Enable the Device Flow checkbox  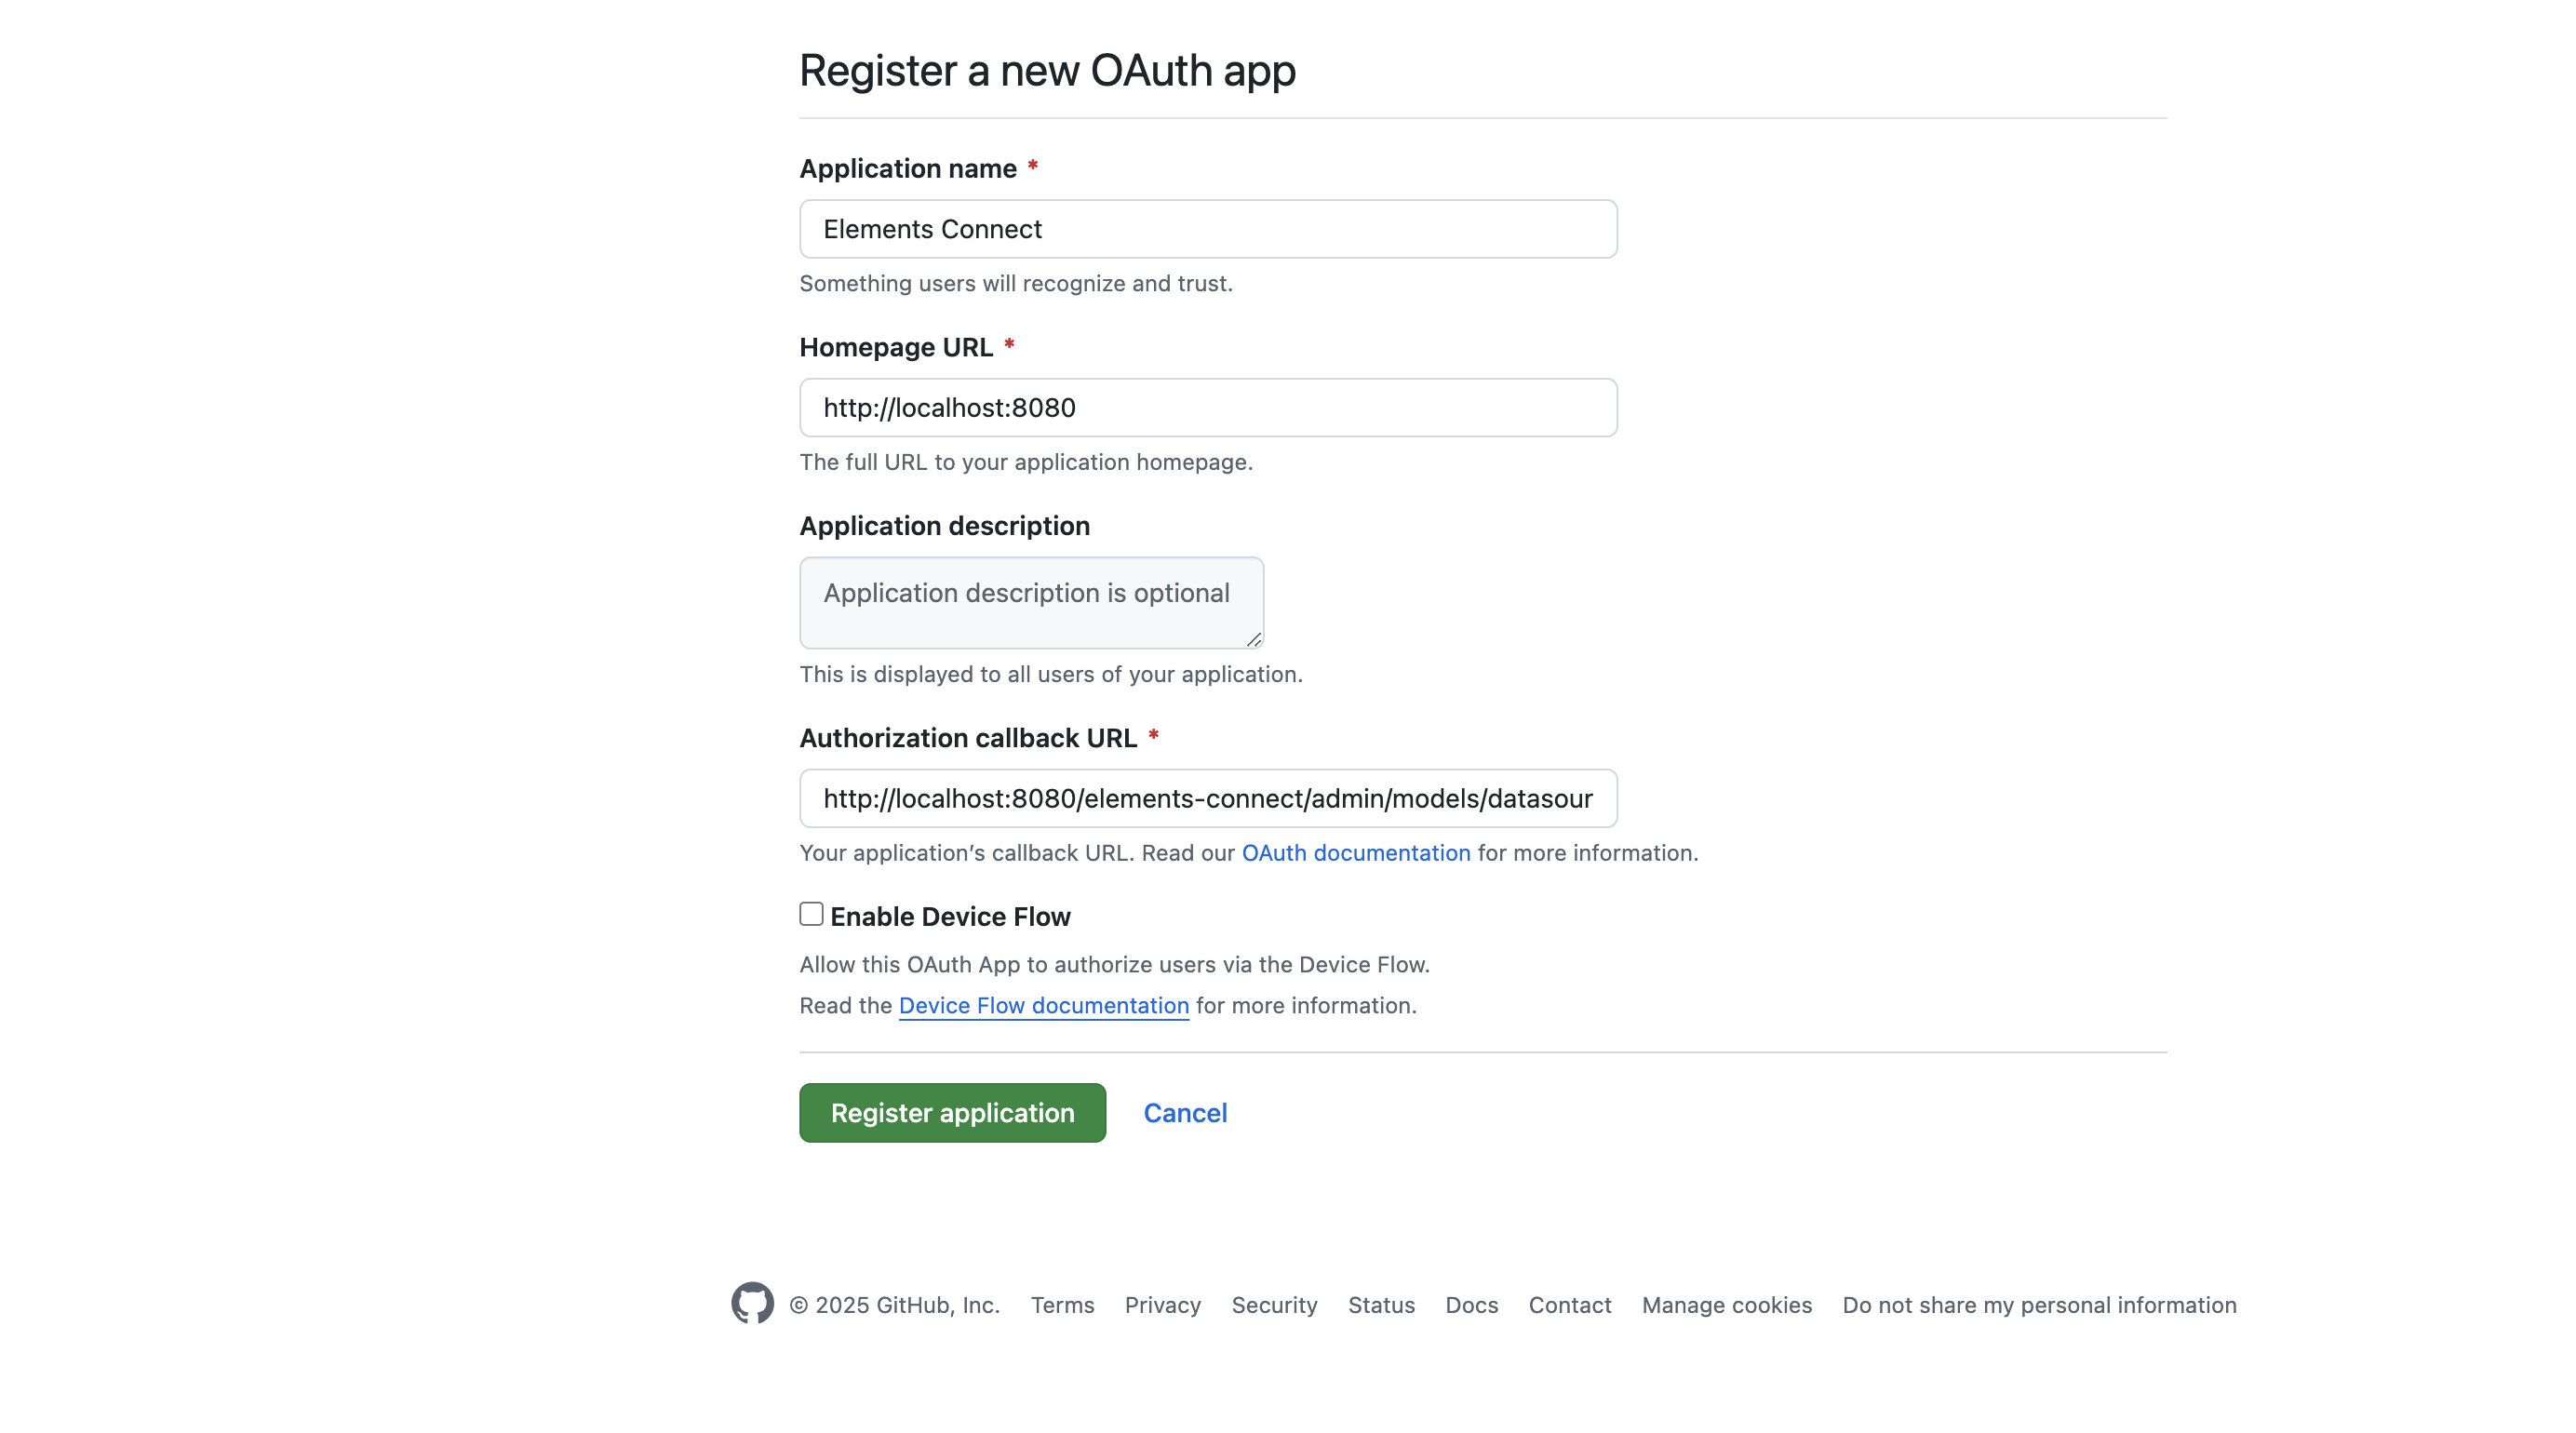(x=810, y=913)
